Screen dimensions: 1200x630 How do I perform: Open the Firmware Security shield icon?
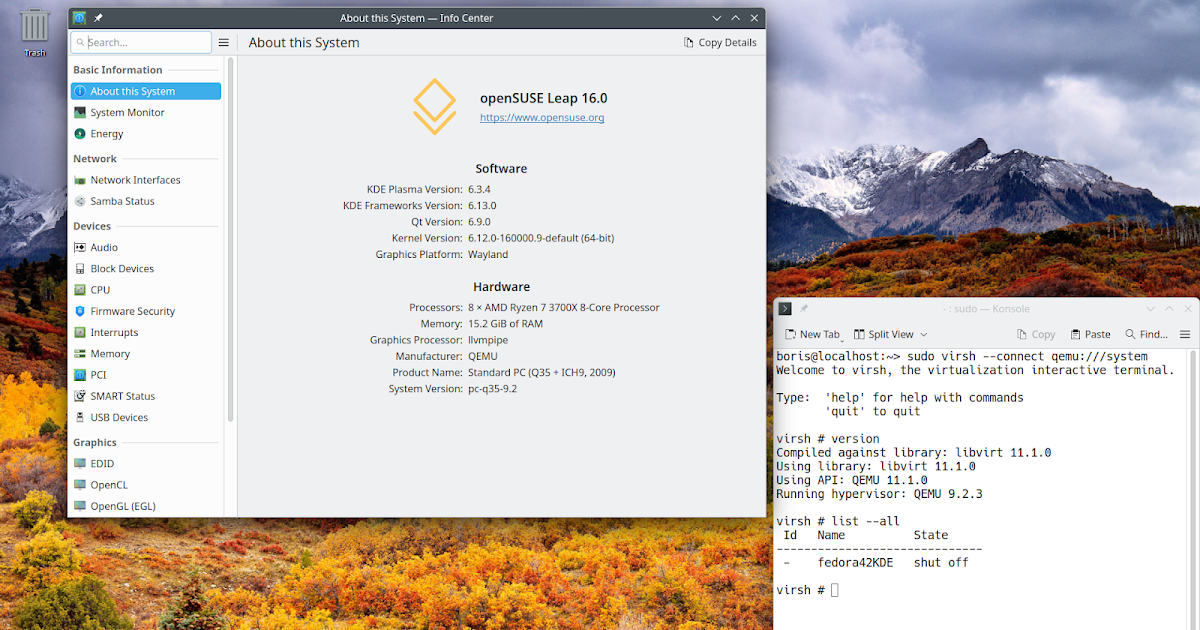tap(81, 311)
